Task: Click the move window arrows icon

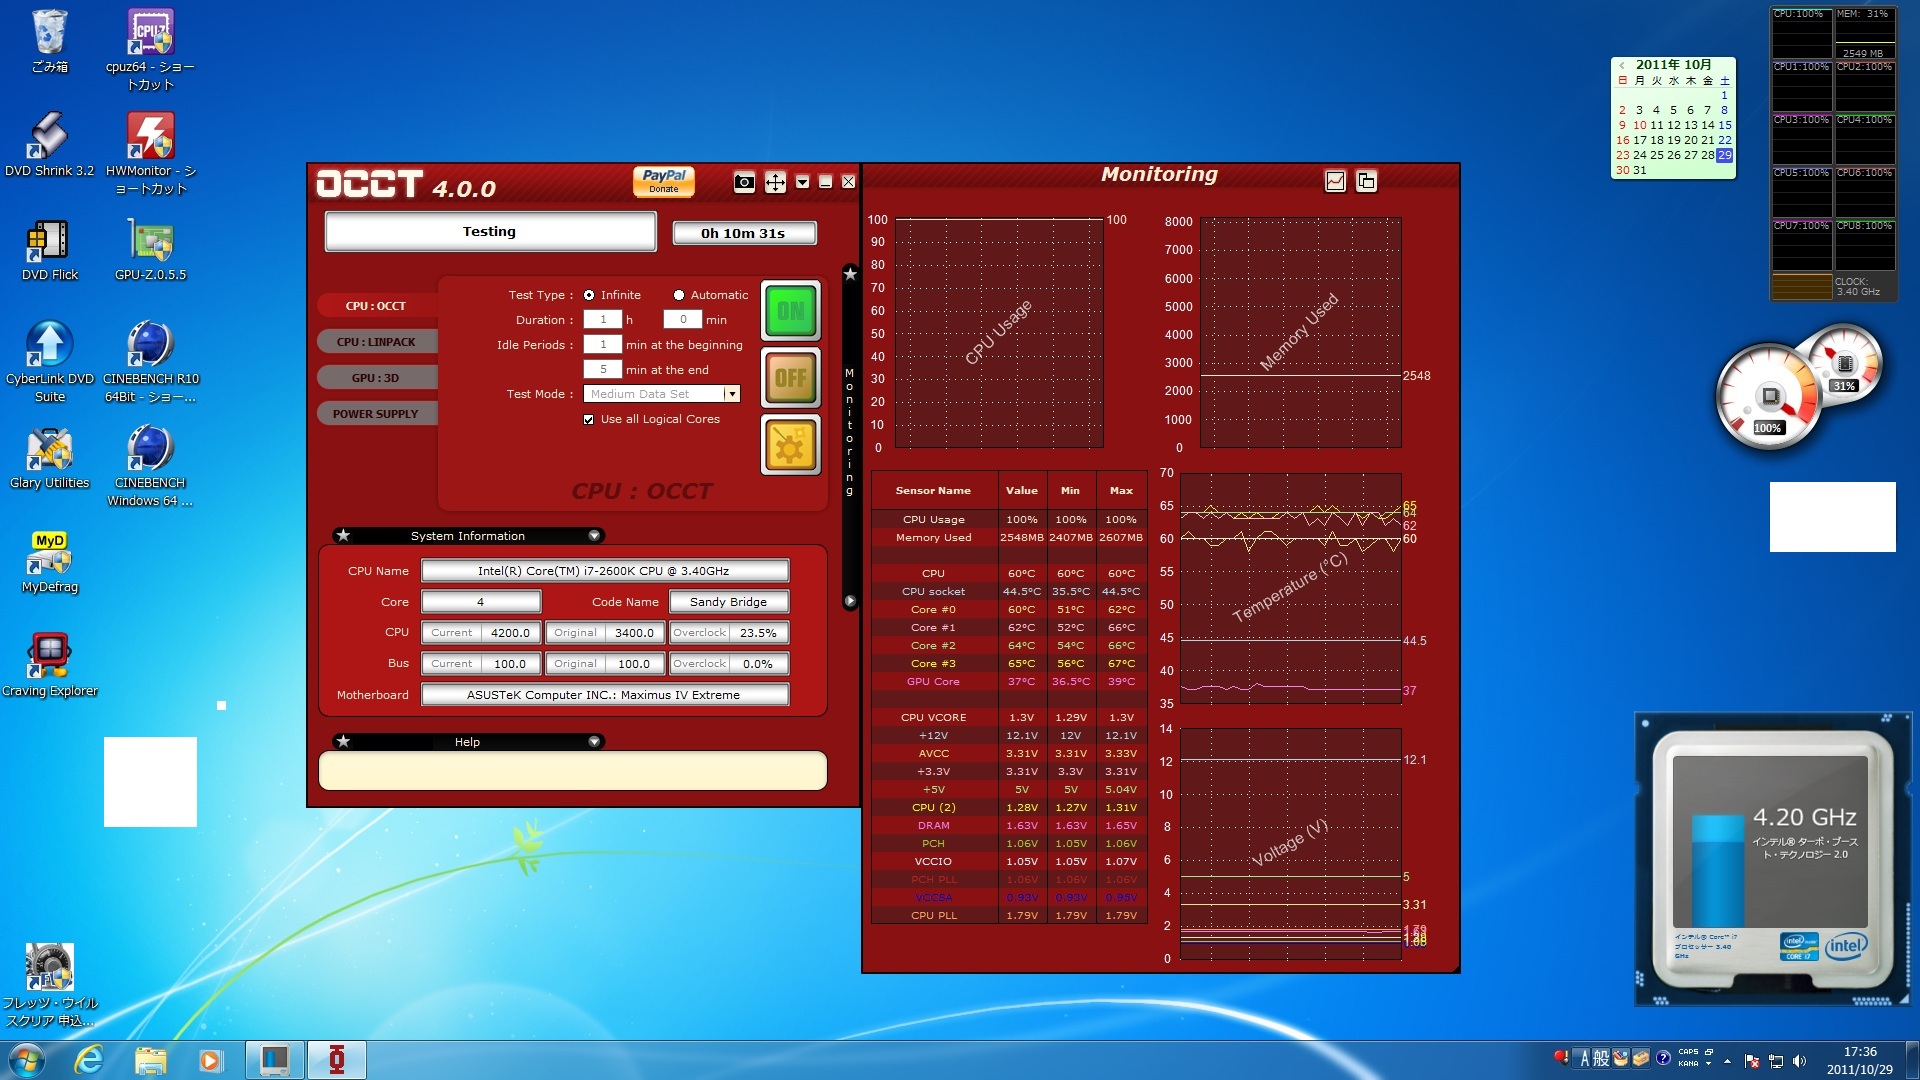Action: click(x=775, y=182)
